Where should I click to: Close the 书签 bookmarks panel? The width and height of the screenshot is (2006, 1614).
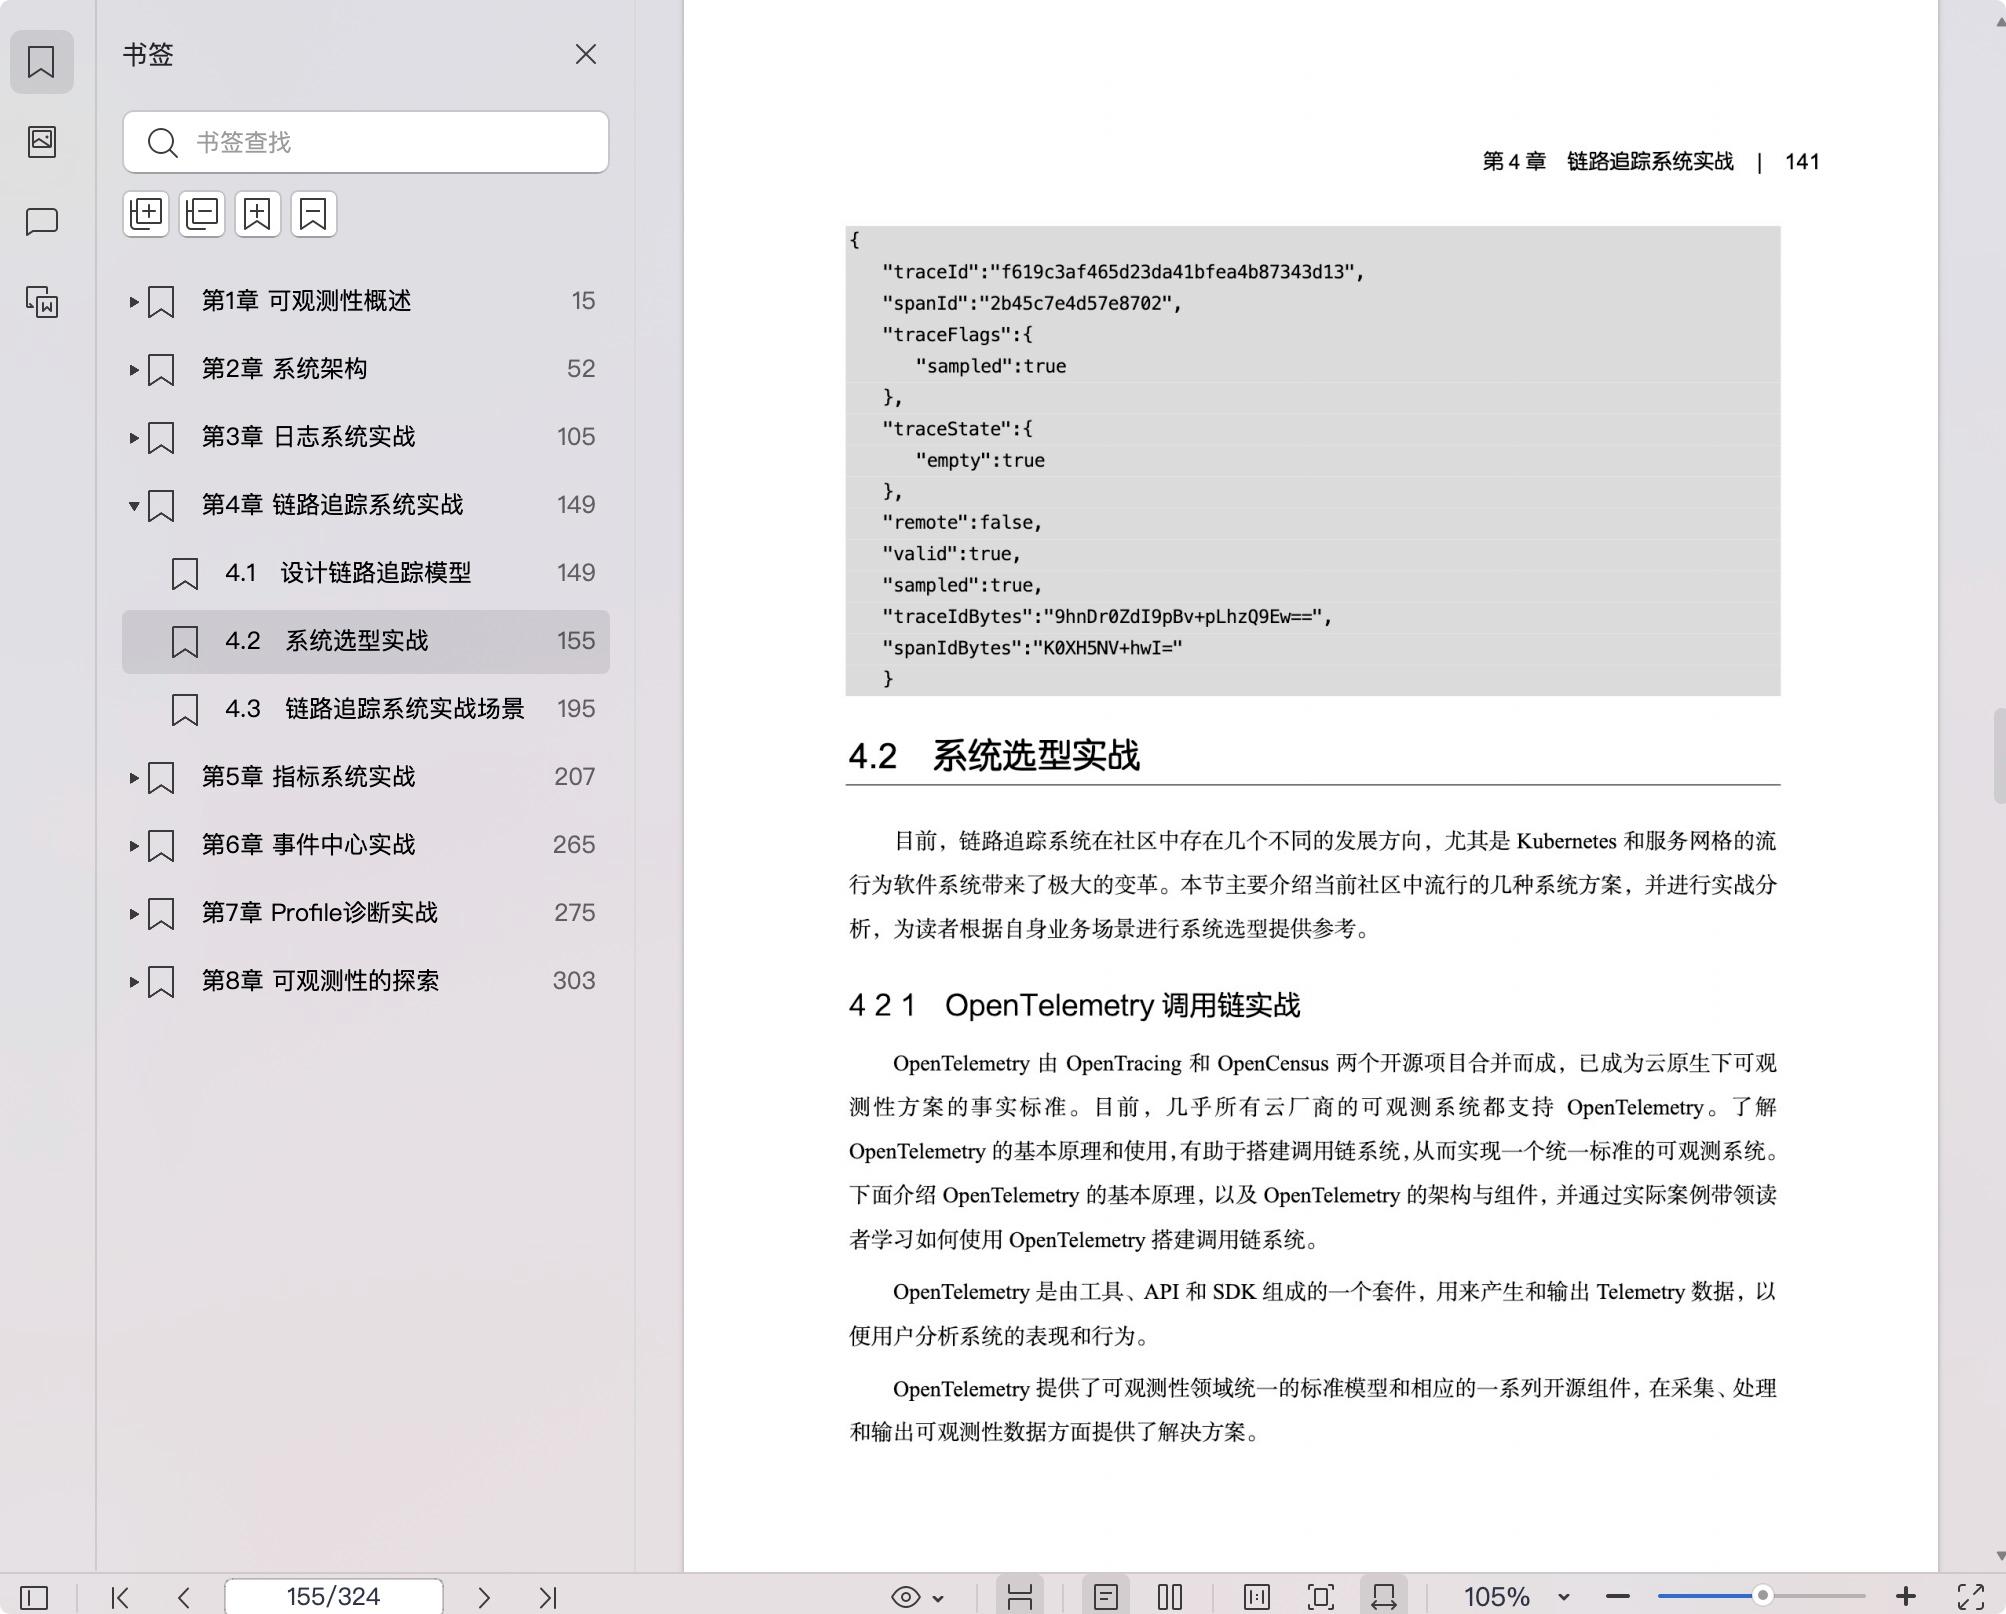pyautogui.click(x=585, y=55)
